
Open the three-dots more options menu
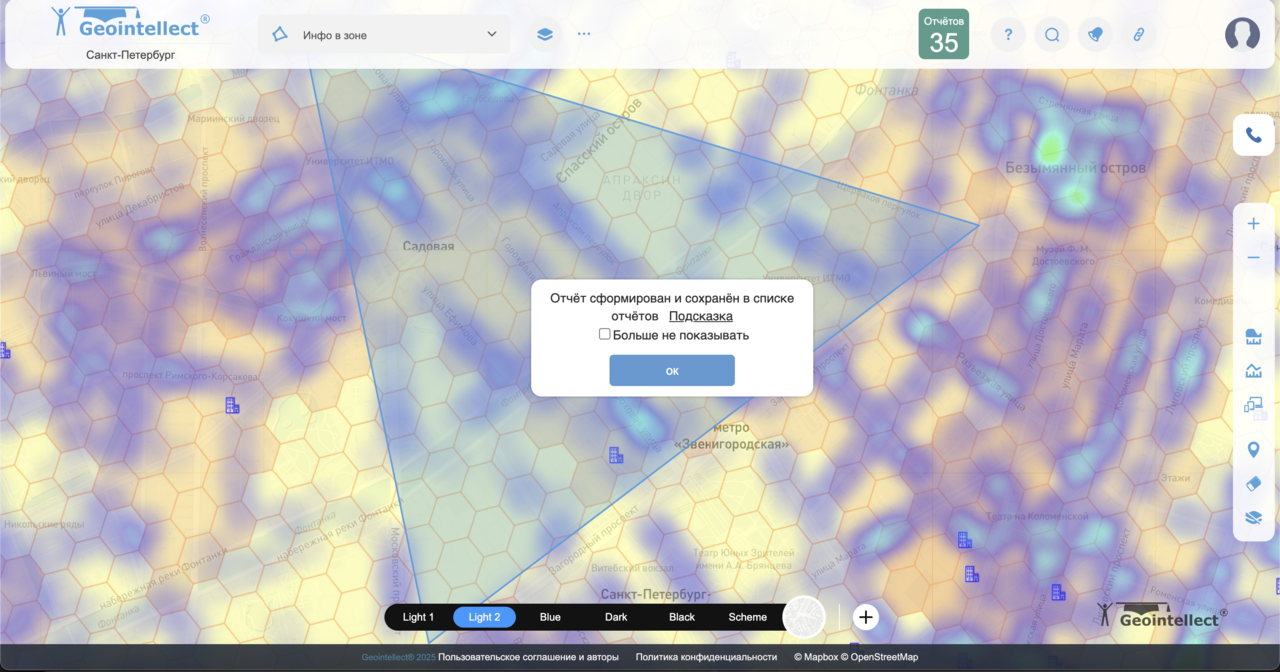coord(584,34)
